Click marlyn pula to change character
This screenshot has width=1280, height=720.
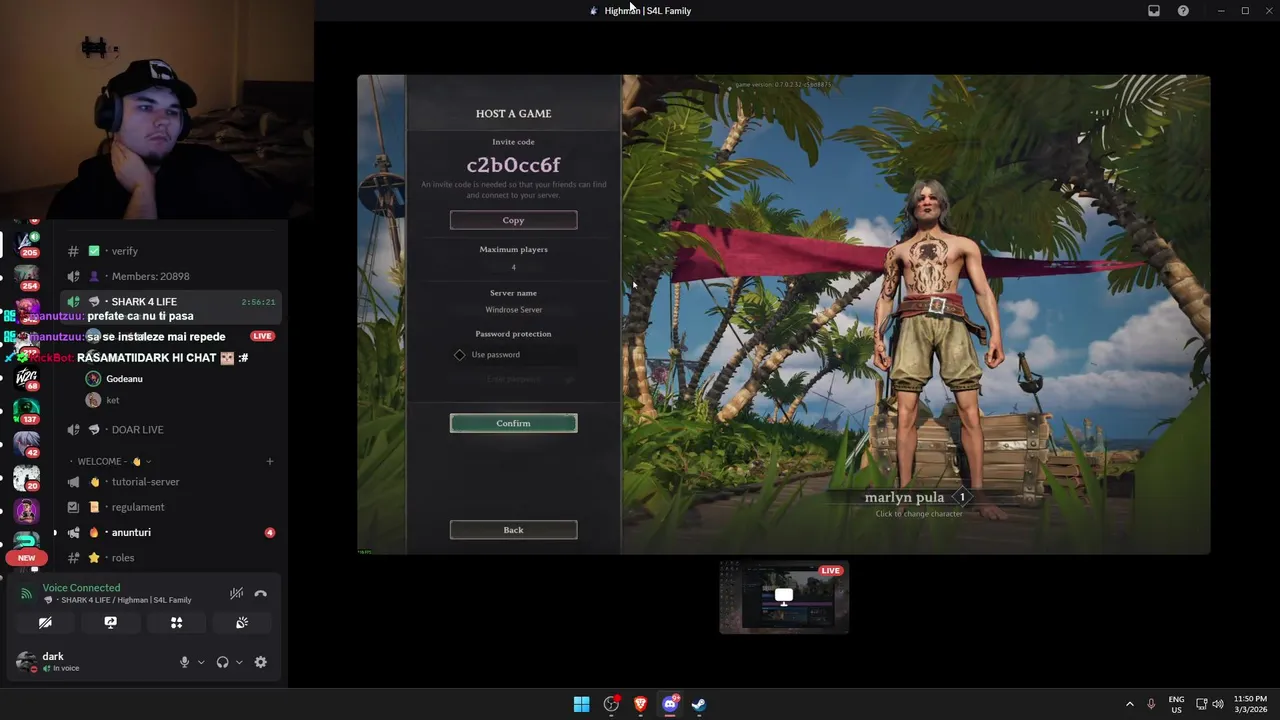[918, 503]
